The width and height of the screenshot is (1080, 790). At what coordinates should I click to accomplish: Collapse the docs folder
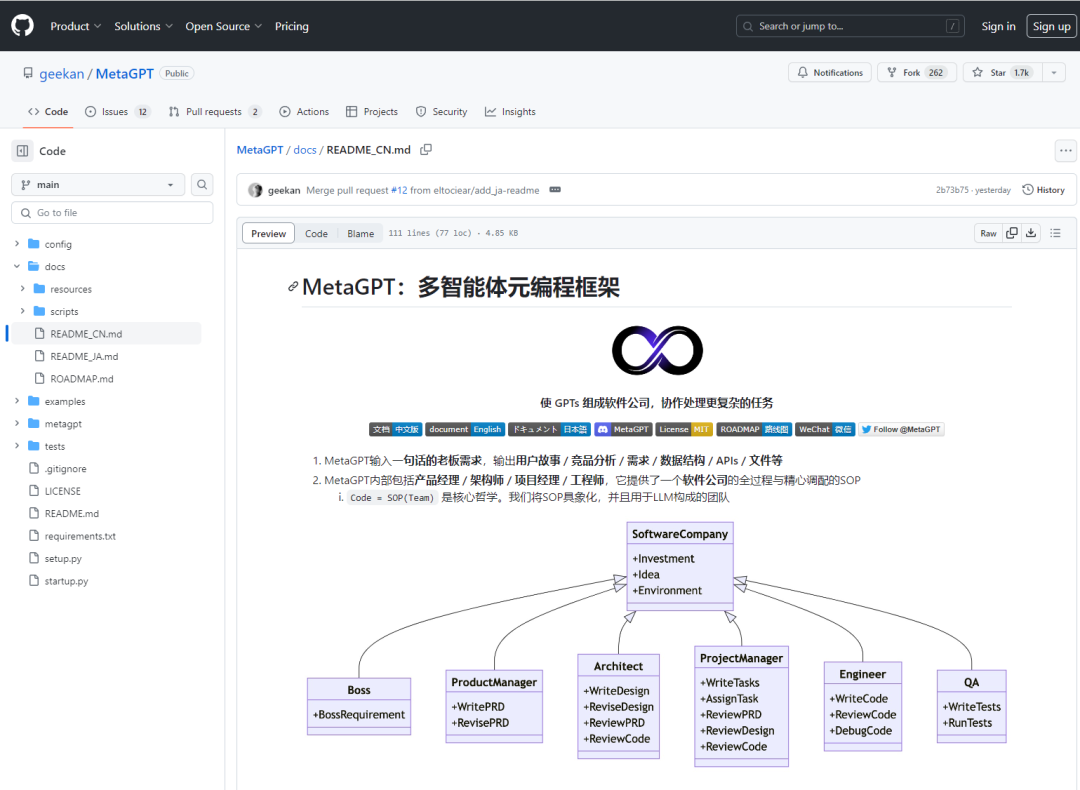click(17, 267)
